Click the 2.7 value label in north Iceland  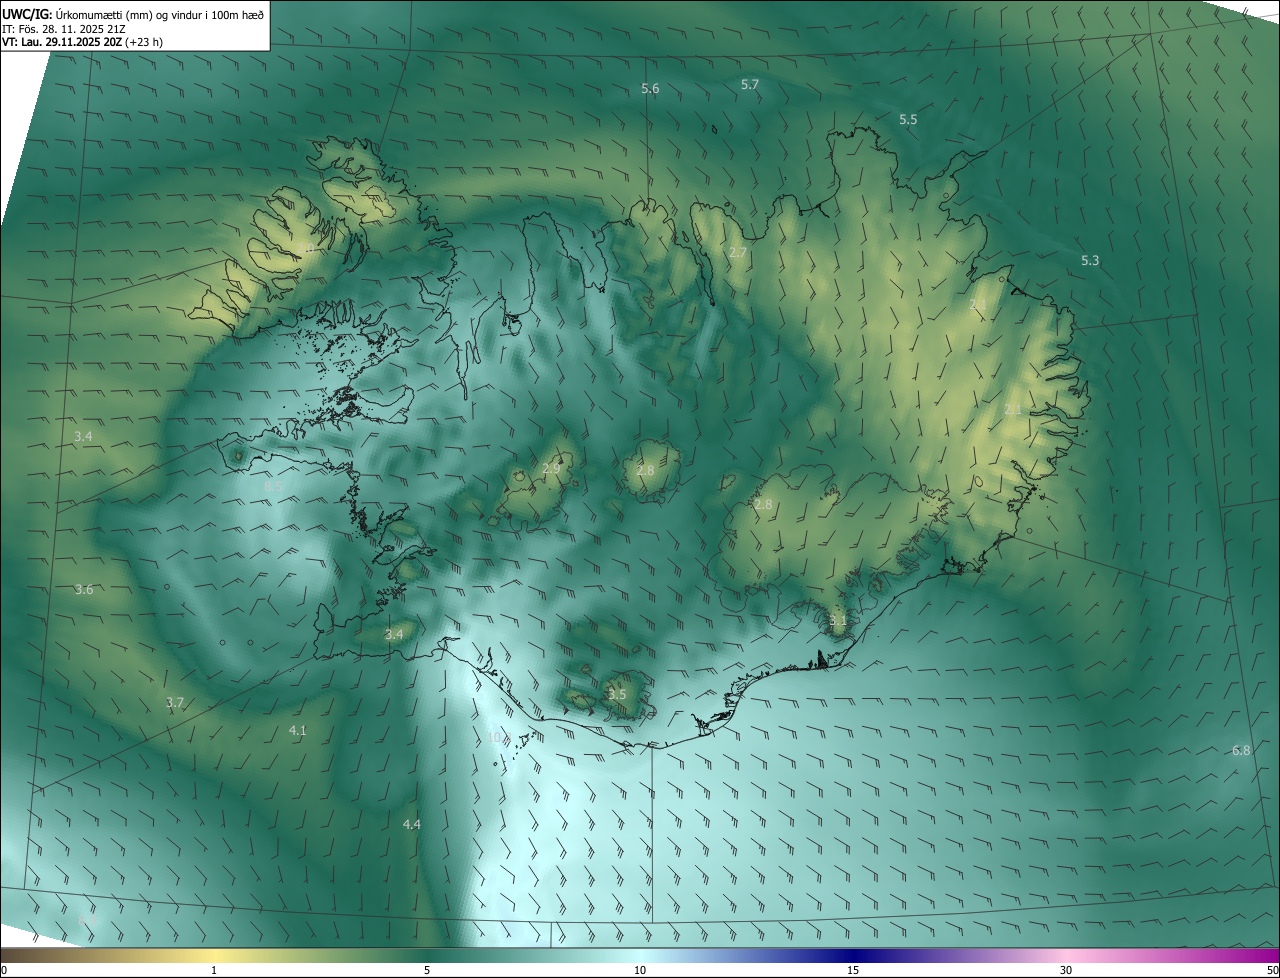(x=738, y=253)
